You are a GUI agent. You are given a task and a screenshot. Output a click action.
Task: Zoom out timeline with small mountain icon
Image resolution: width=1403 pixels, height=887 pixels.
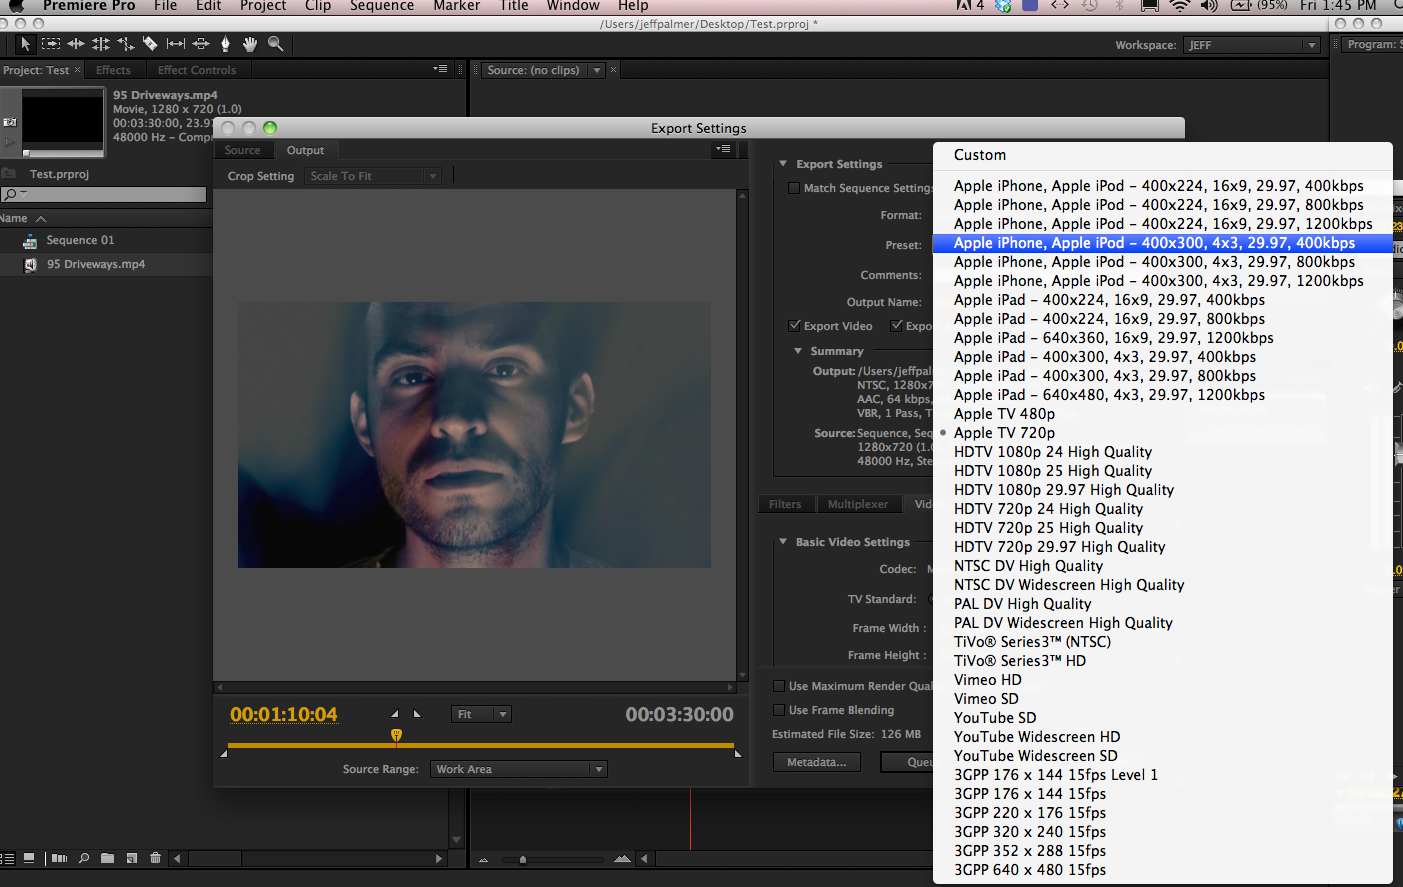tap(483, 859)
